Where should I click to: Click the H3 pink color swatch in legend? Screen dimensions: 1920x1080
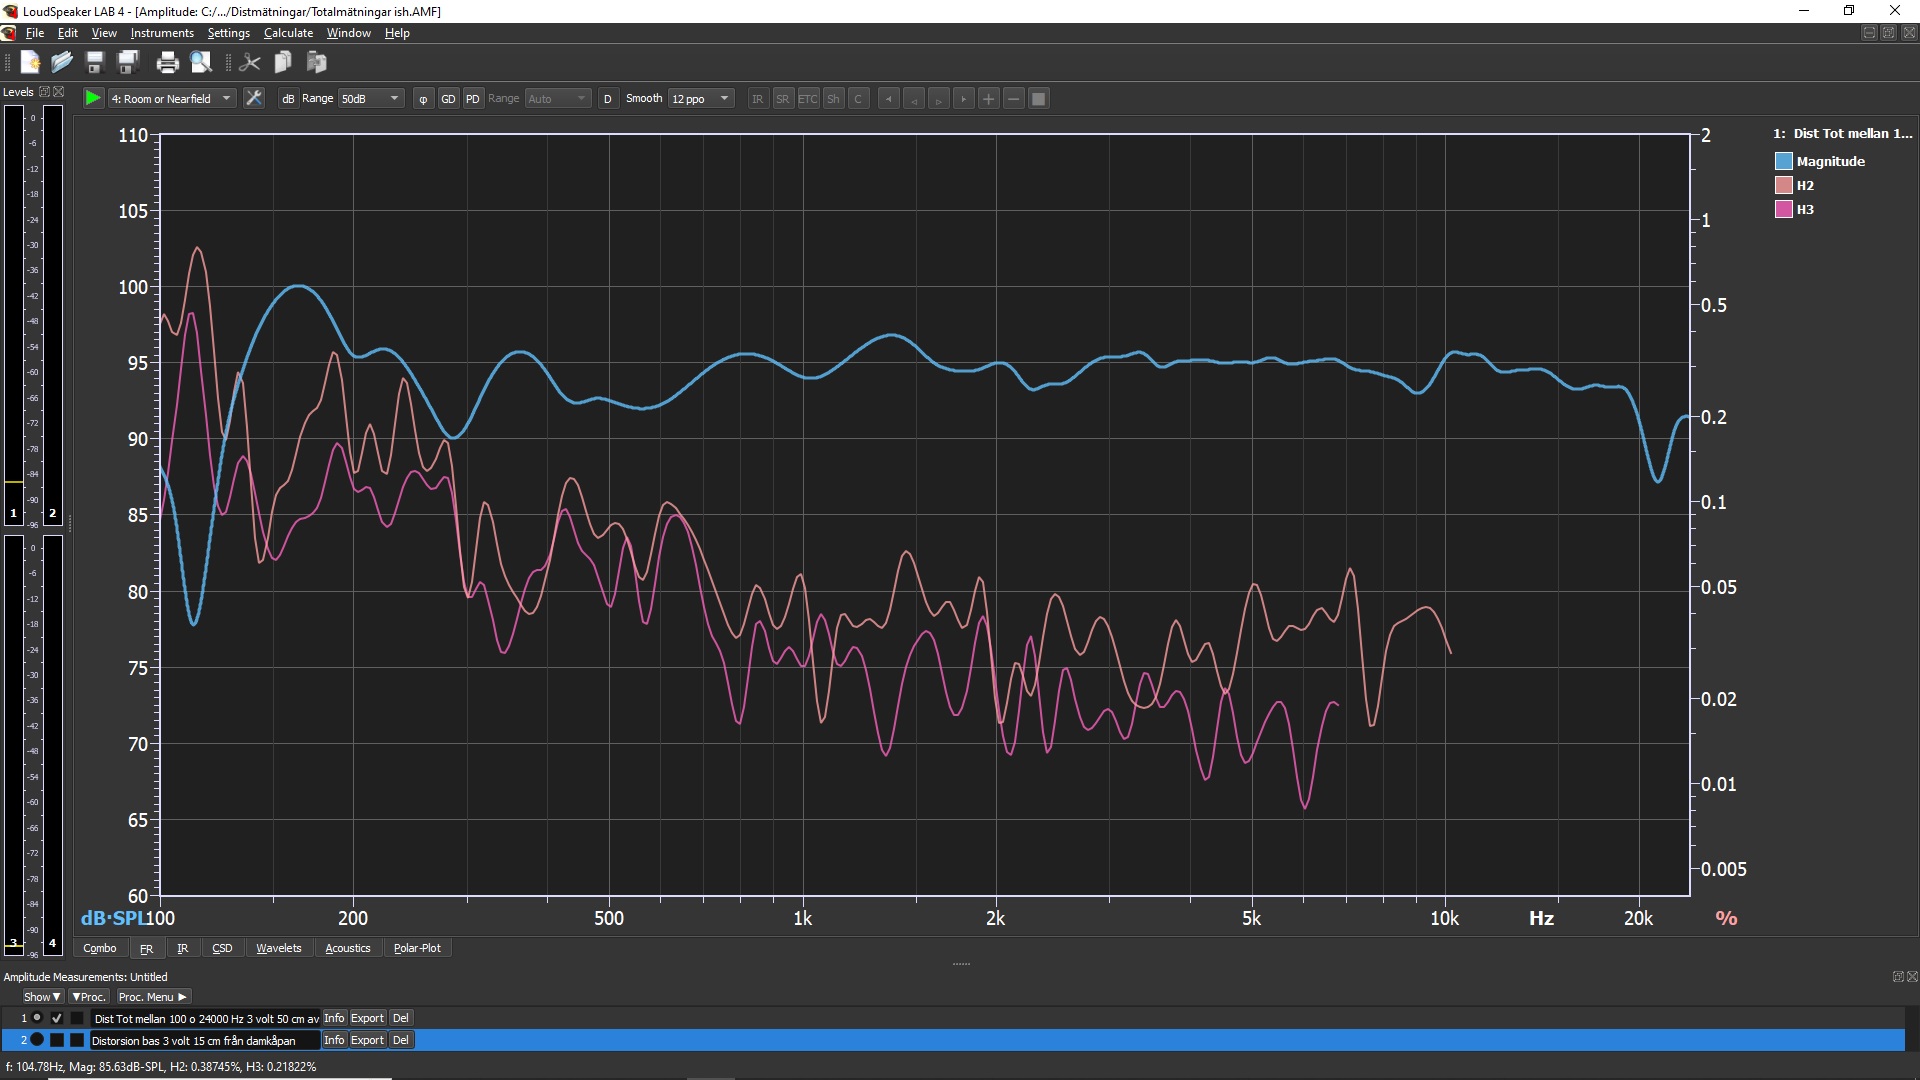pyautogui.click(x=1784, y=209)
